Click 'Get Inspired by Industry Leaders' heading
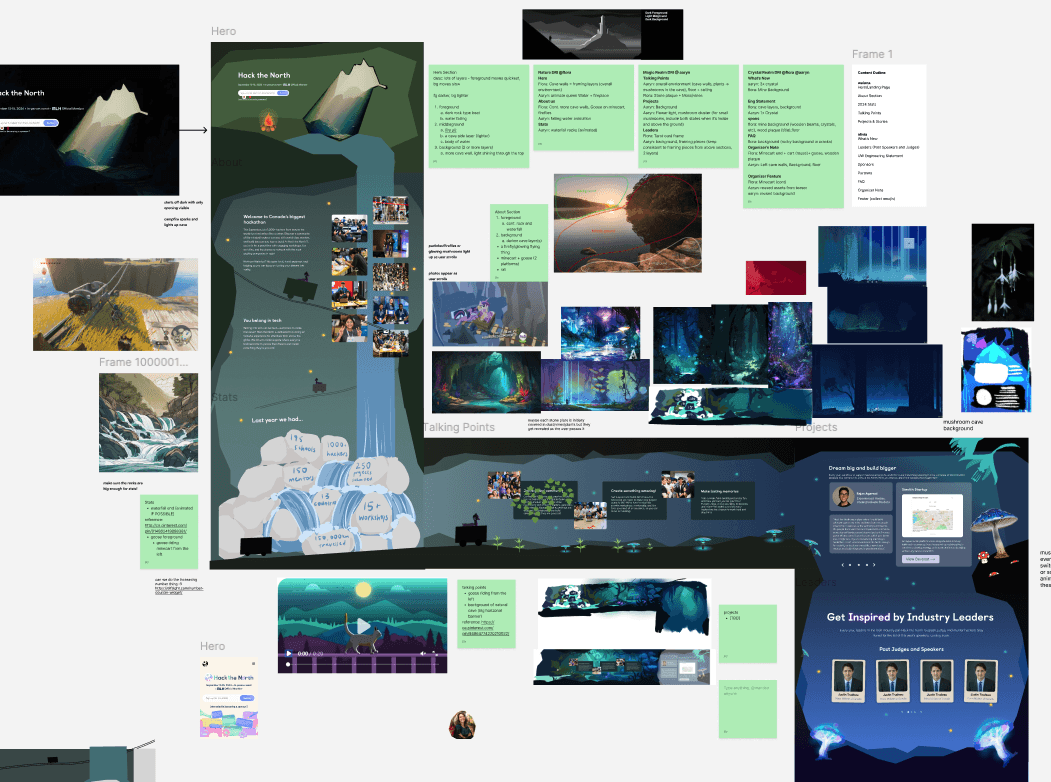Screen dimensions: 1051x782 point(910,617)
